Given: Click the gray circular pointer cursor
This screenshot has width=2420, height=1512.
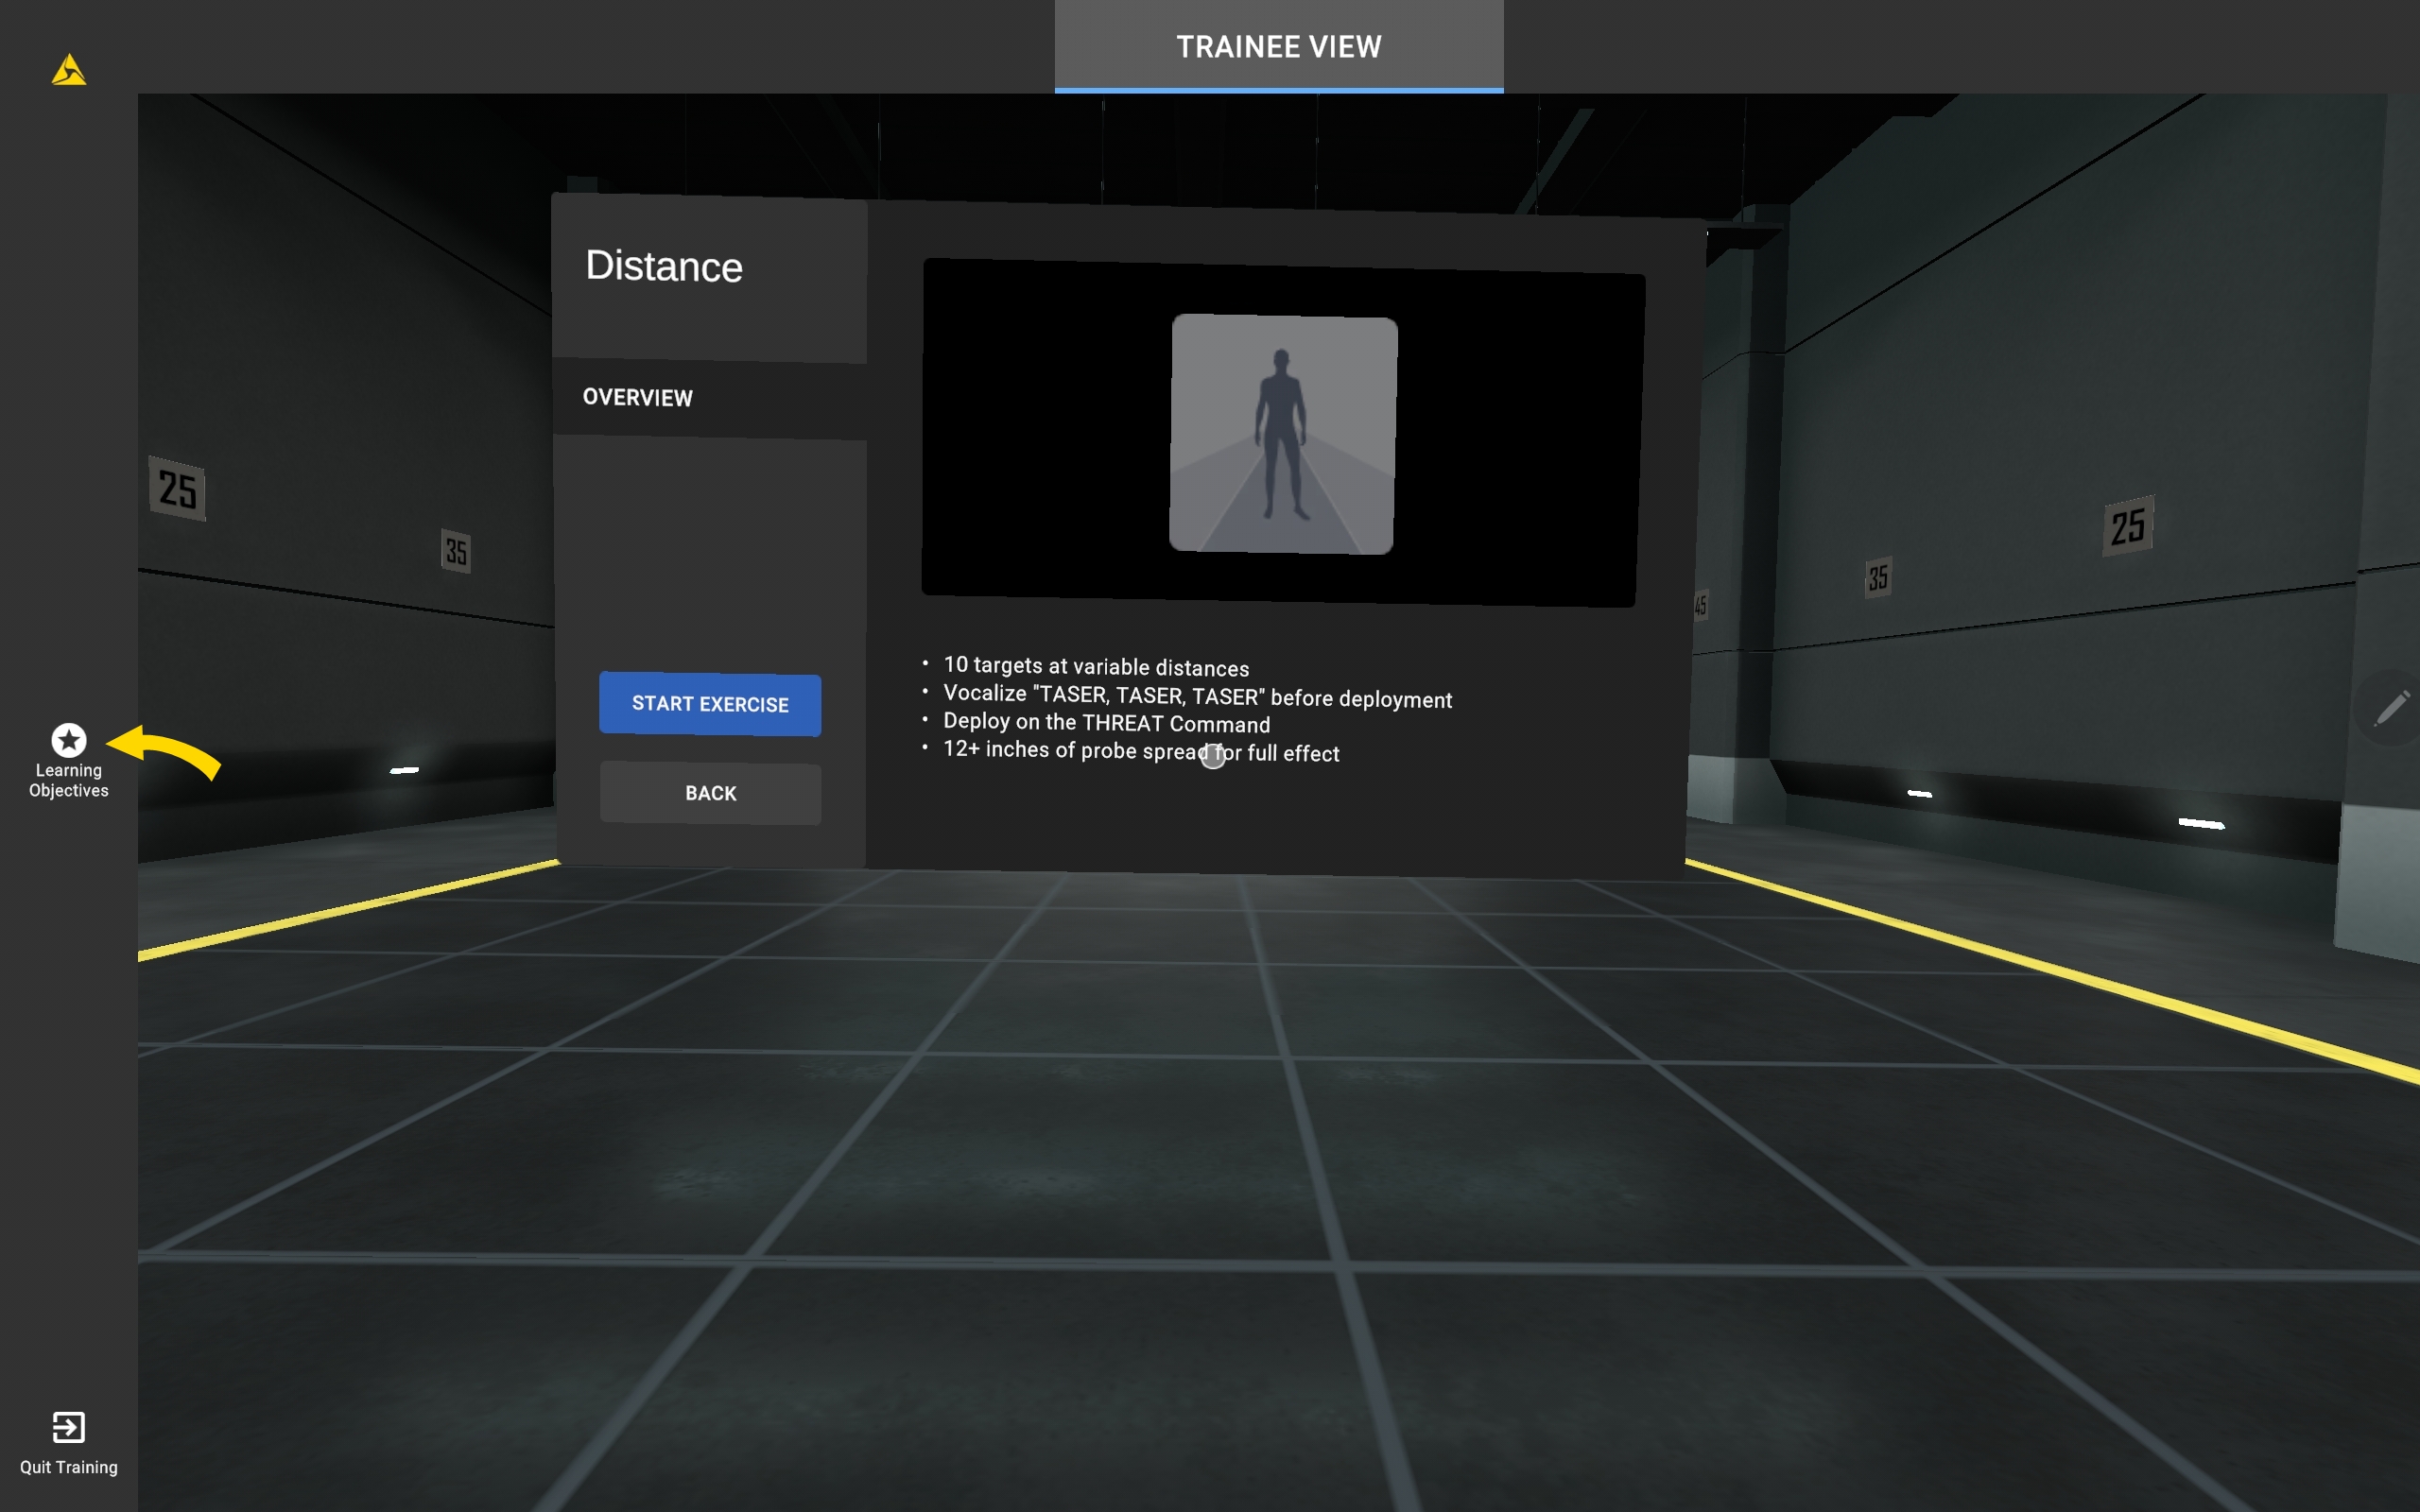Looking at the screenshot, I should tap(1212, 757).
